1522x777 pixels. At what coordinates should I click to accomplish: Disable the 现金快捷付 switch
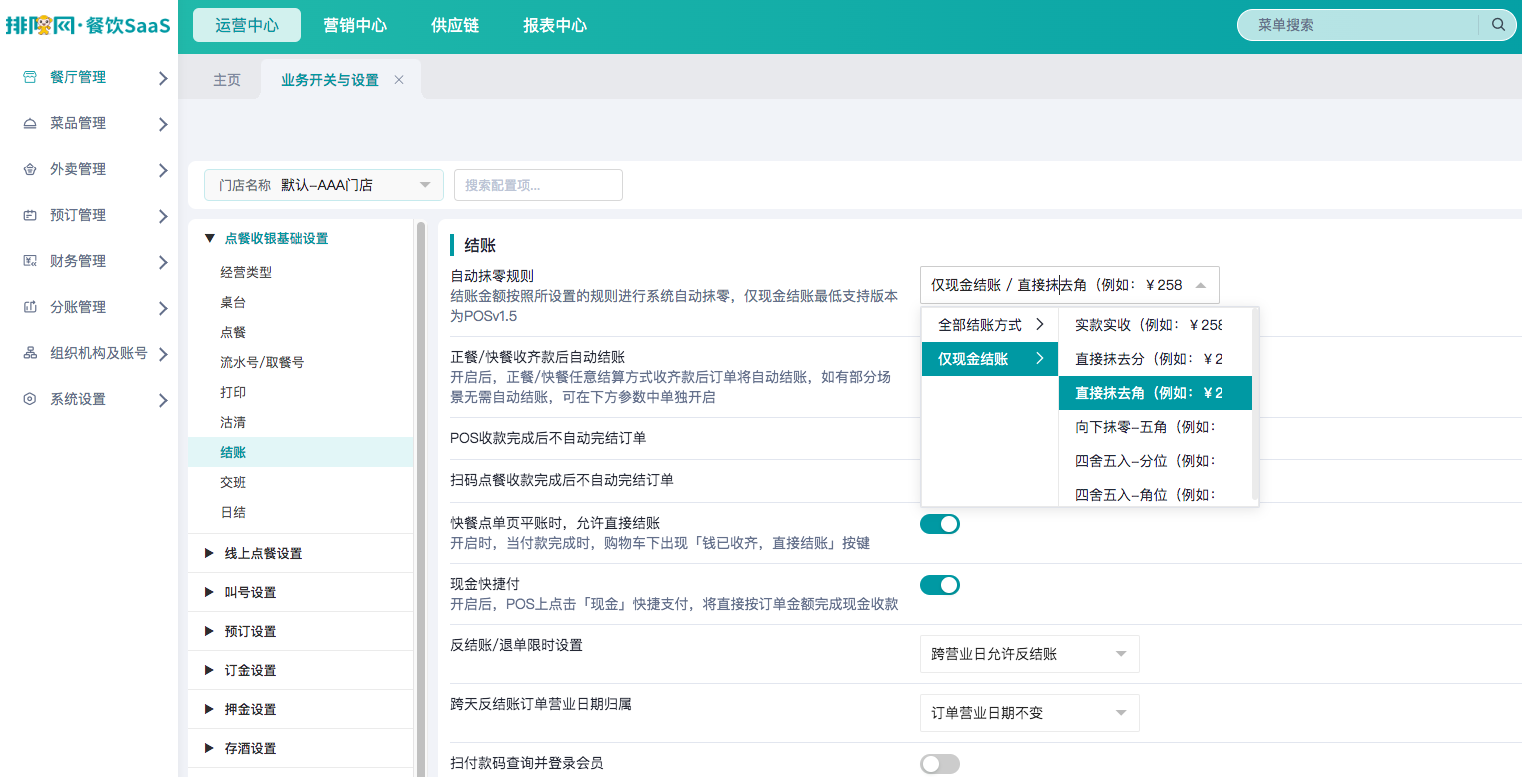tap(940, 585)
